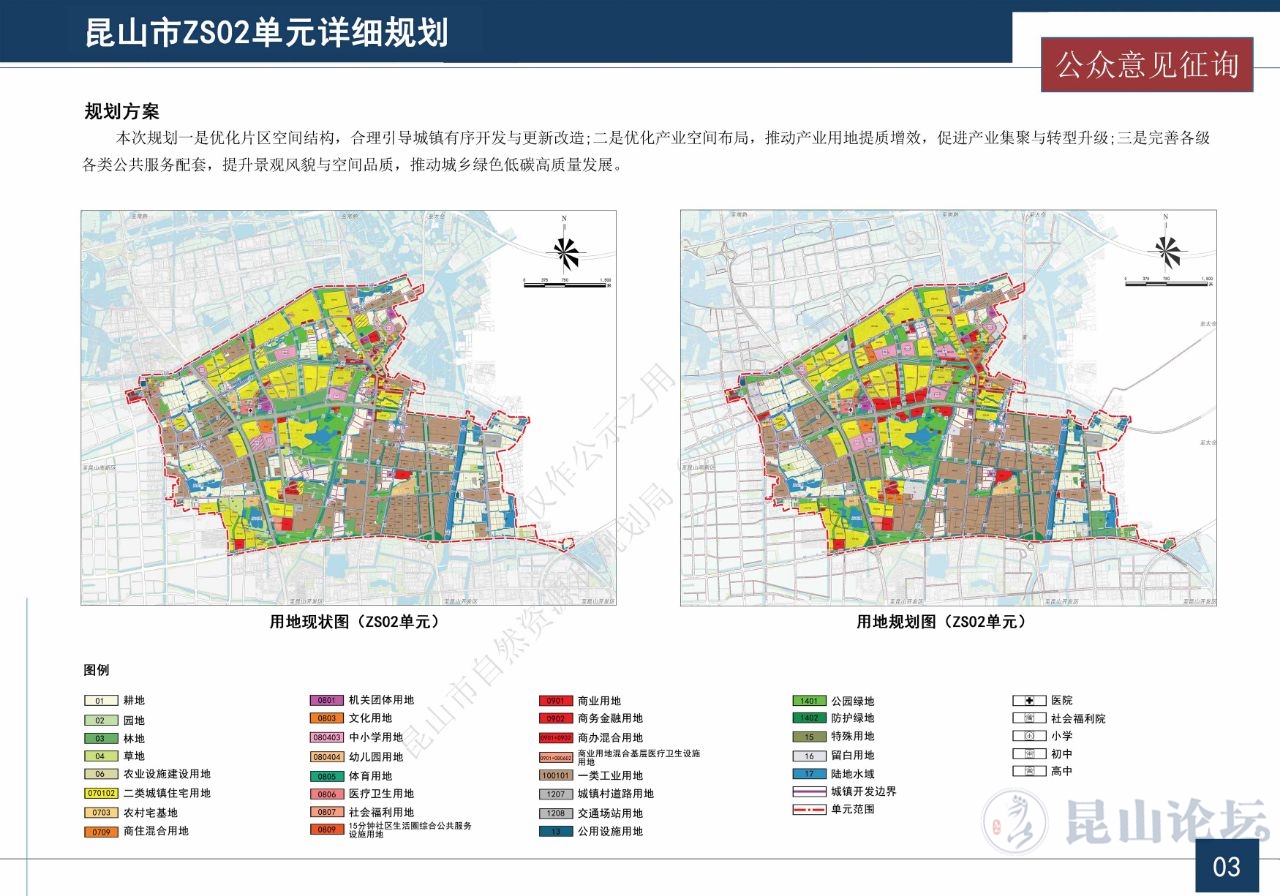The image size is (1280, 896).
Task: Click the 用地现状图 map caption
Action: point(355,621)
